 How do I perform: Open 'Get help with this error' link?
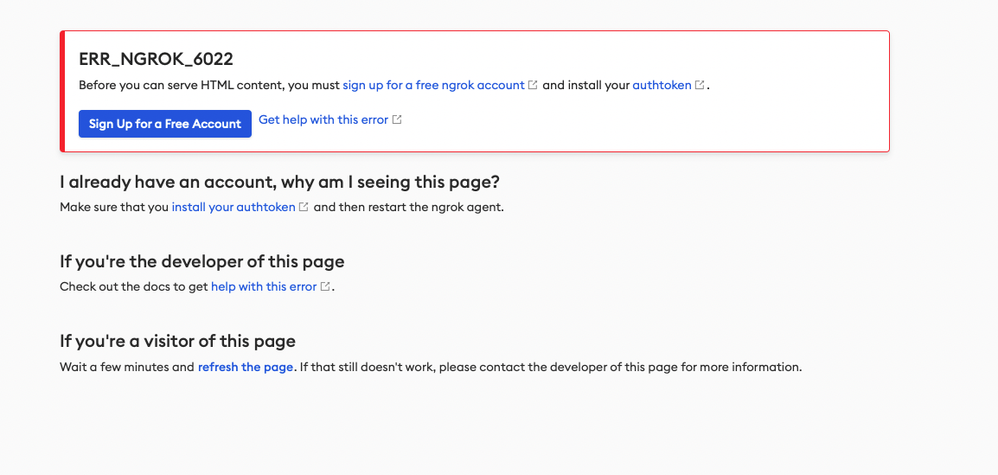[323, 119]
